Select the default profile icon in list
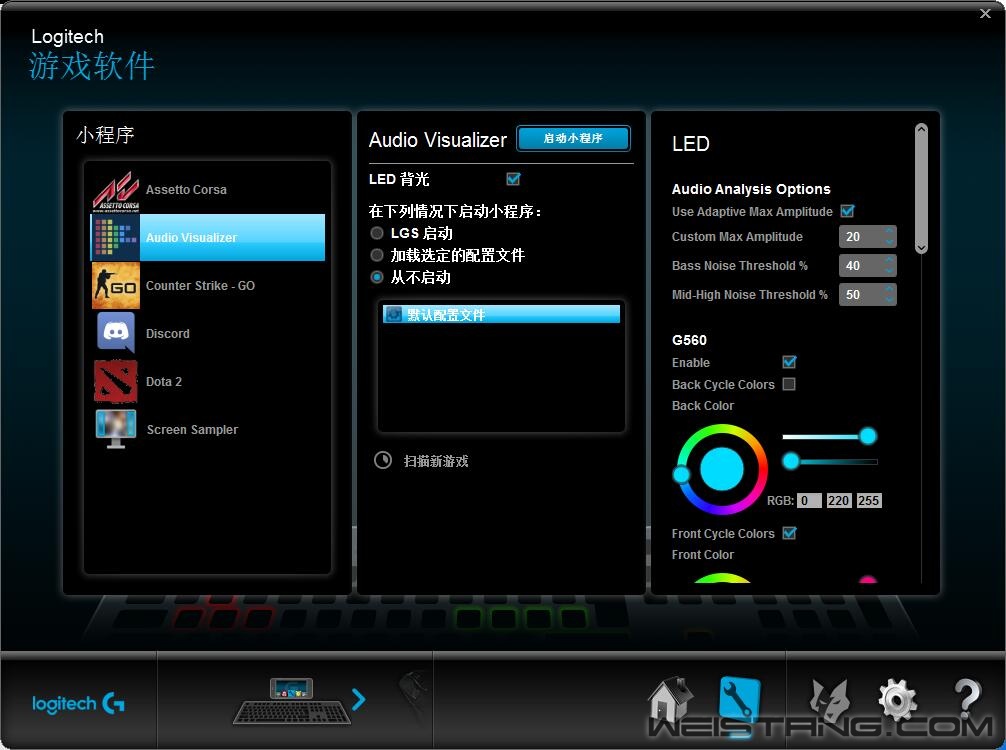Viewport: 1006px width, 750px height. [393, 314]
